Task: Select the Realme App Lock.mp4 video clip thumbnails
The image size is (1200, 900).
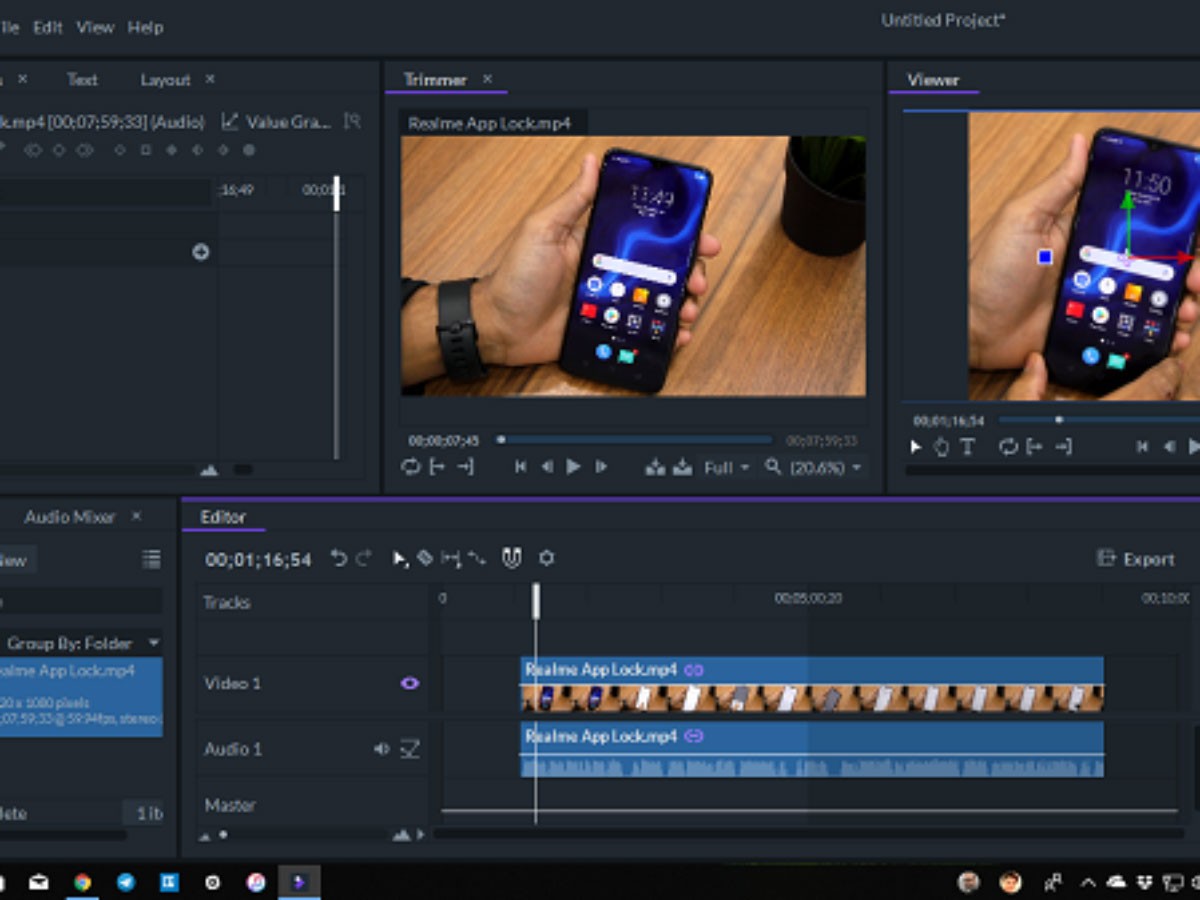Action: 812,698
